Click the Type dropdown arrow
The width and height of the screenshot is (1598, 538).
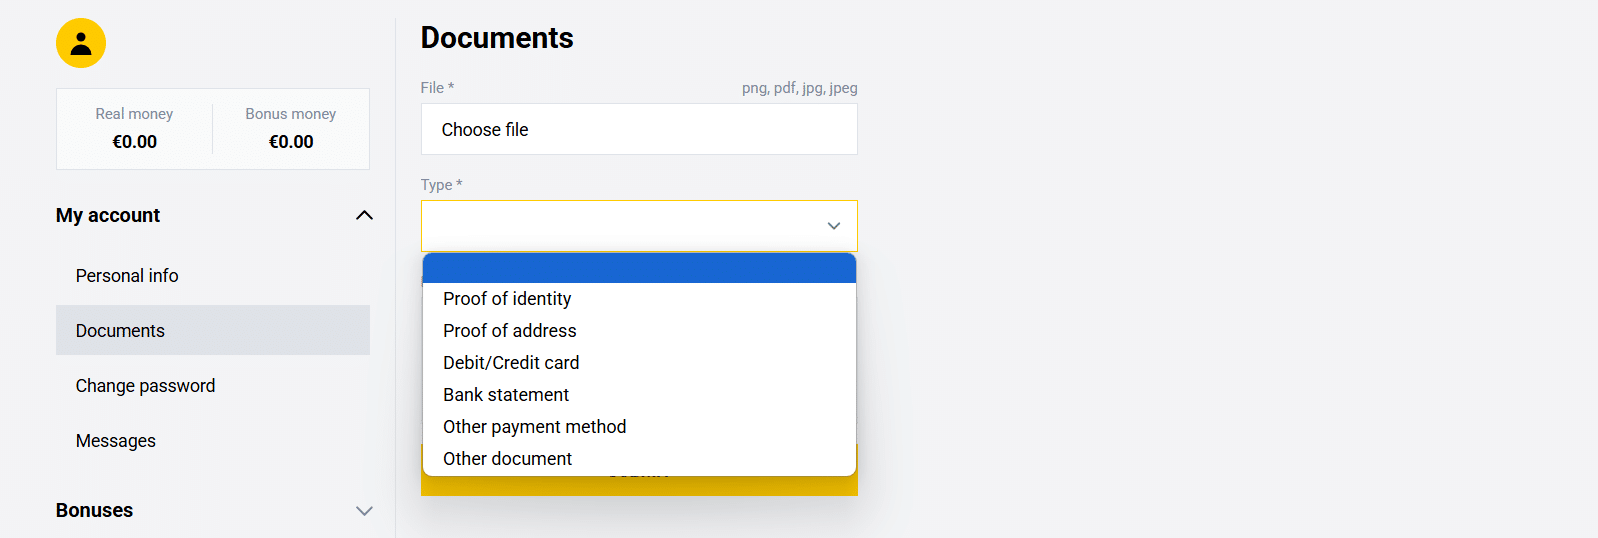click(833, 226)
